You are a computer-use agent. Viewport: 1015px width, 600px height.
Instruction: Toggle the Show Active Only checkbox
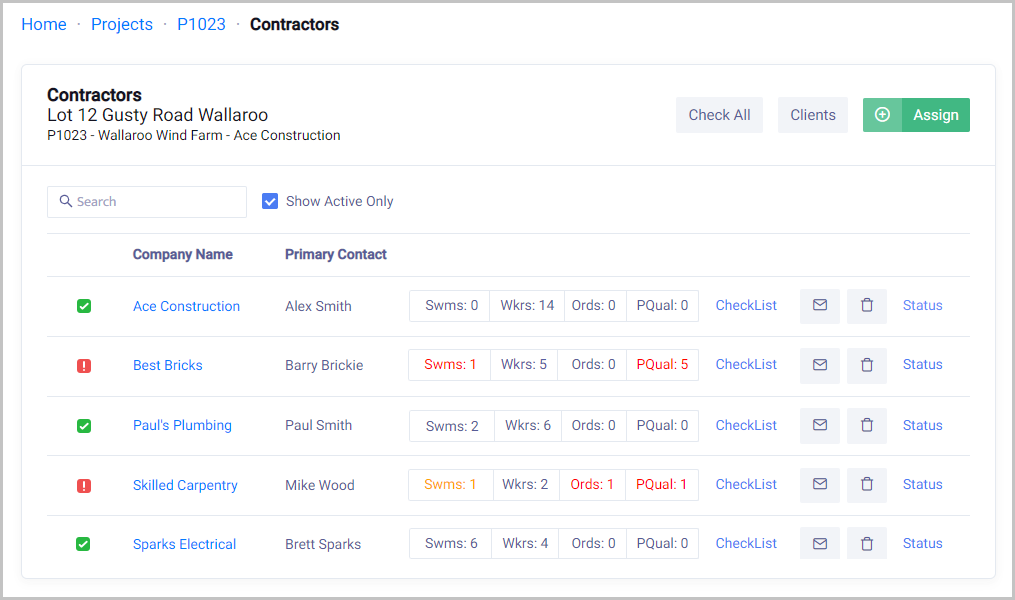(x=270, y=201)
